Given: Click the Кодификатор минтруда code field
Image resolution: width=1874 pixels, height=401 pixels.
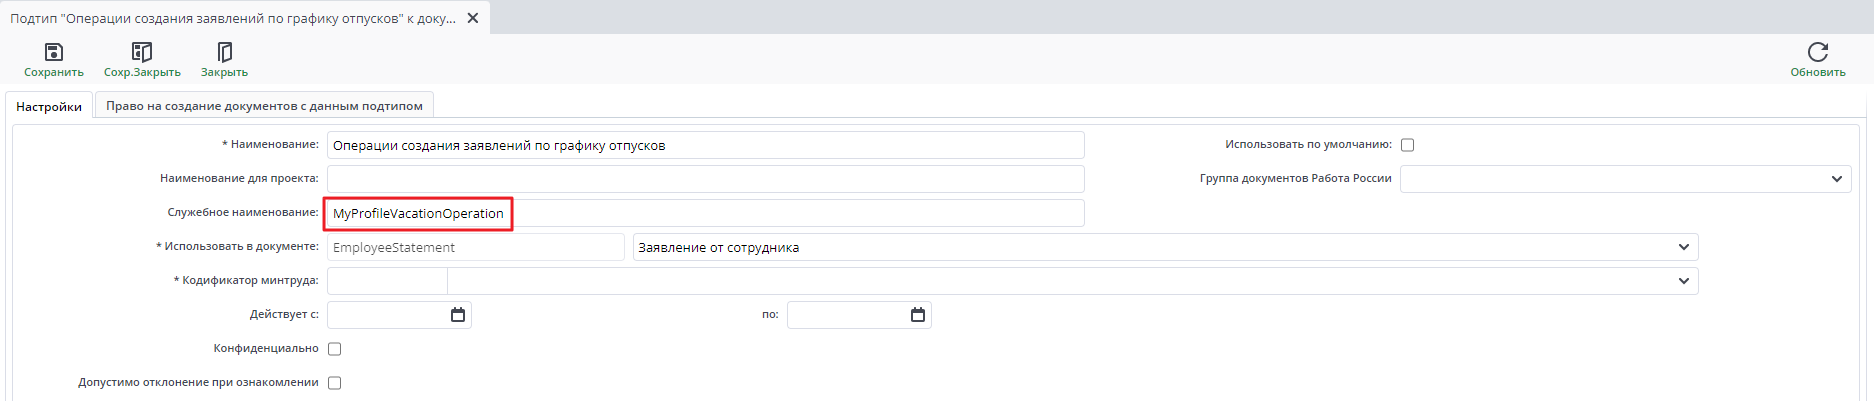Looking at the screenshot, I should pyautogui.click(x=387, y=281).
